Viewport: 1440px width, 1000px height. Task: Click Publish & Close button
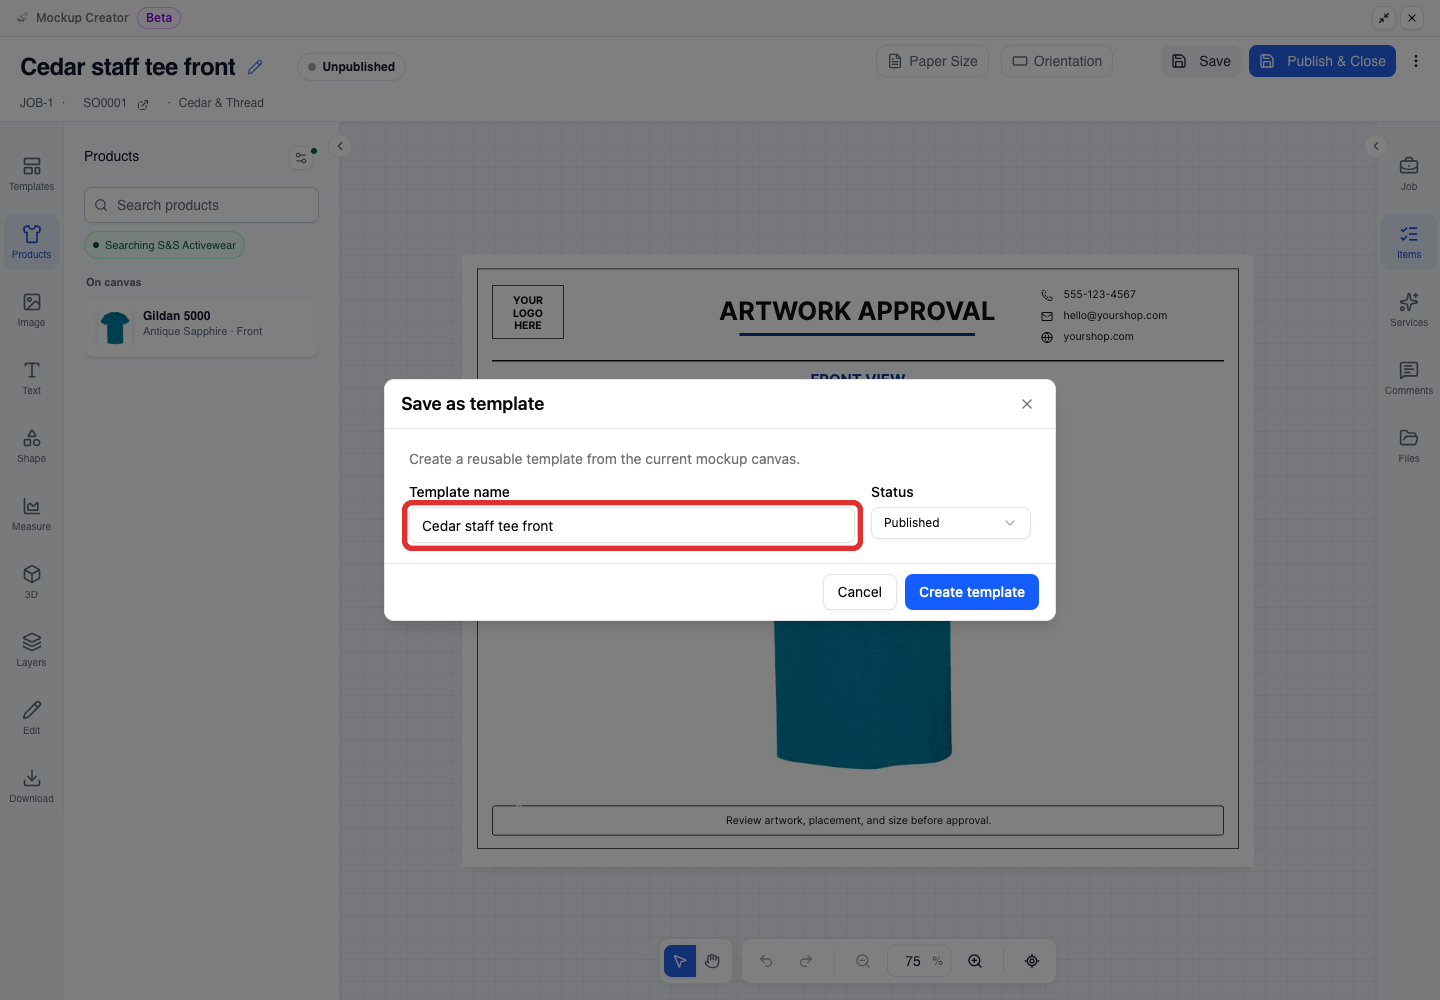click(1322, 61)
